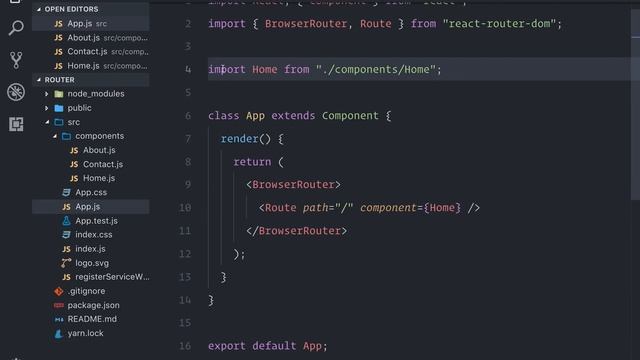This screenshot has width=640, height=360.
Task: Click the components folder icon
Action: pos(66,136)
